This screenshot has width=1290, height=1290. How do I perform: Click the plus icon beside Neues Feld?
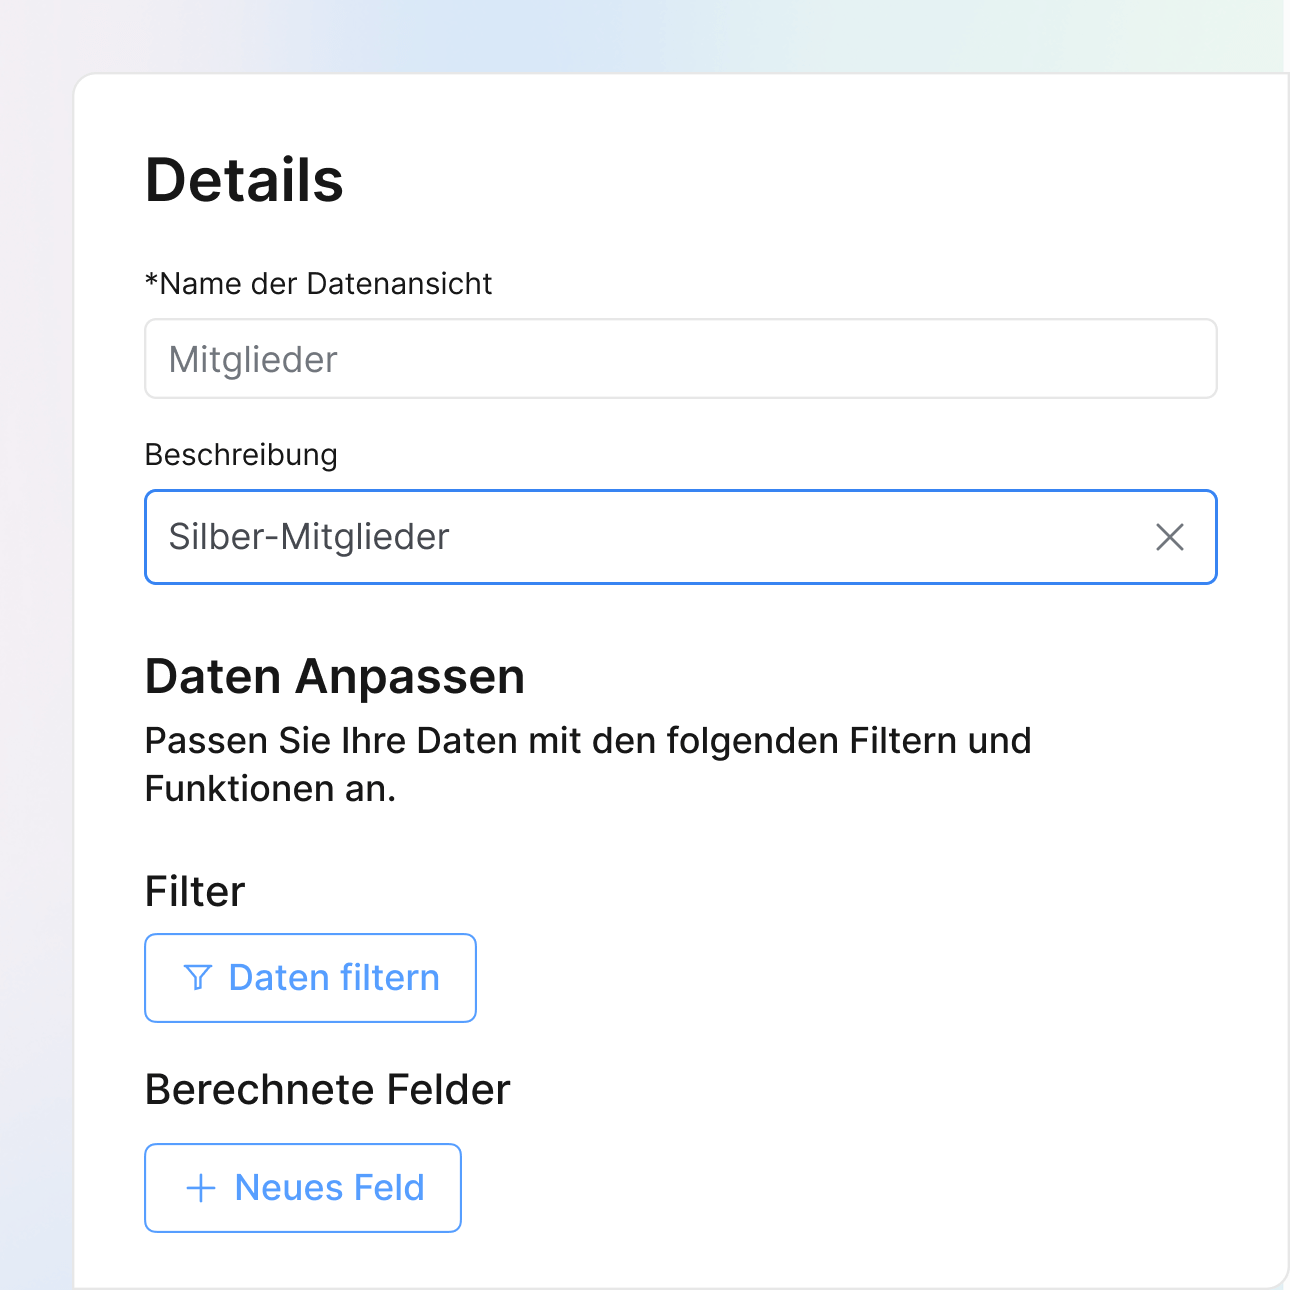(x=201, y=1188)
